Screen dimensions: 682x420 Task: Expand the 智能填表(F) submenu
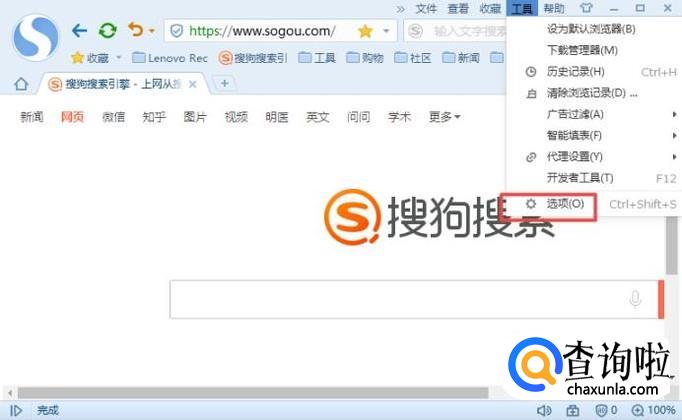click(x=594, y=136)
